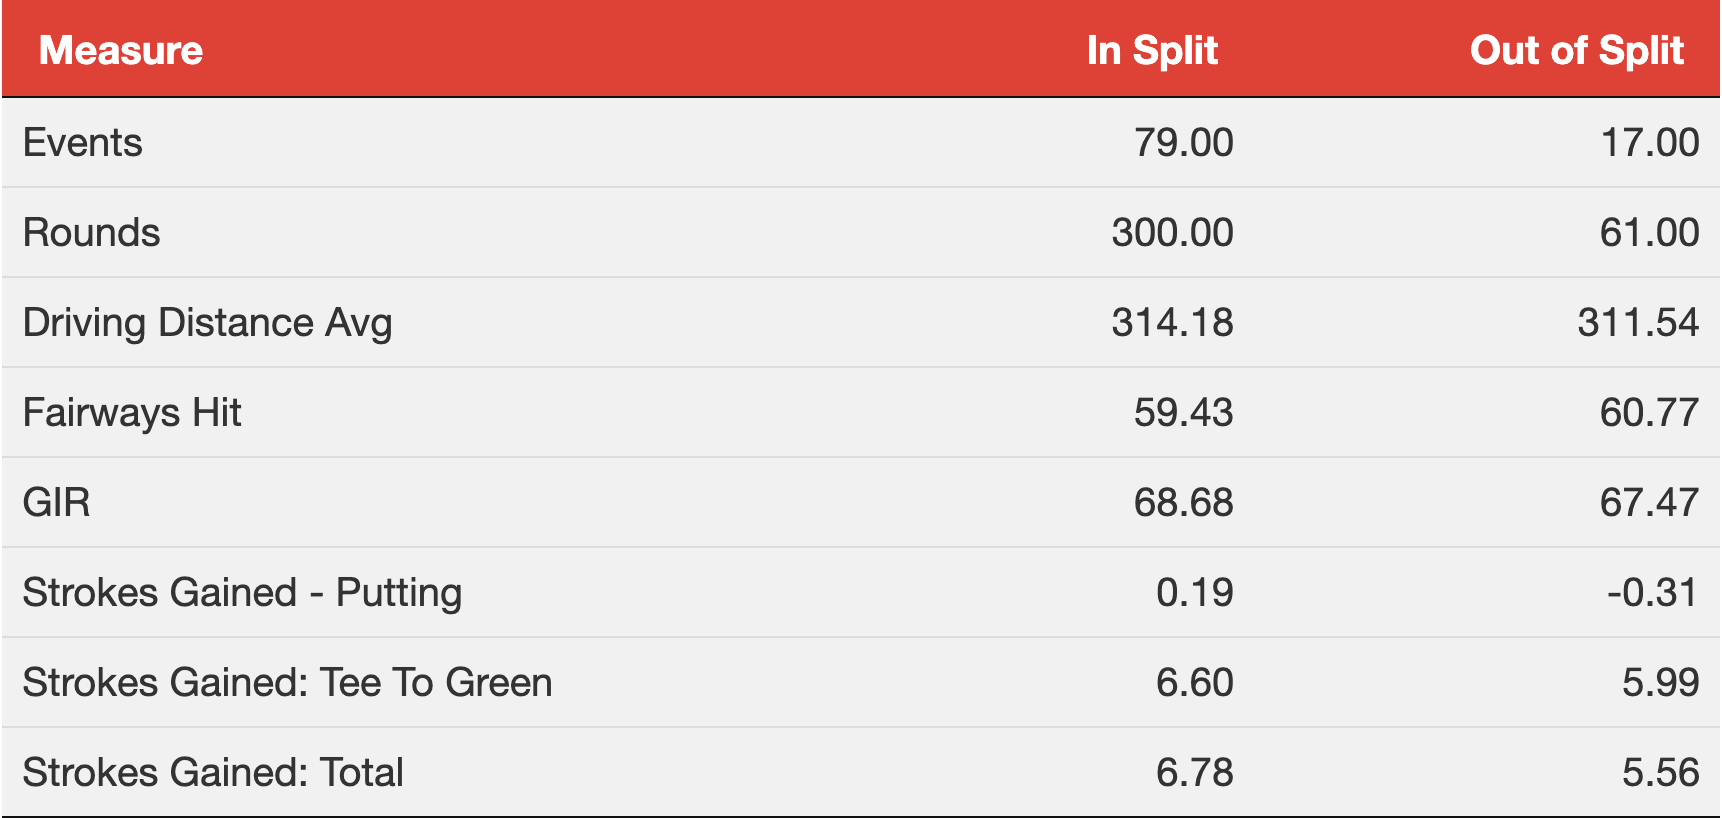Click the 6.60 Tee To Green value
The width and height of the screenshot is (1722, 818).
coord(1195,683)
